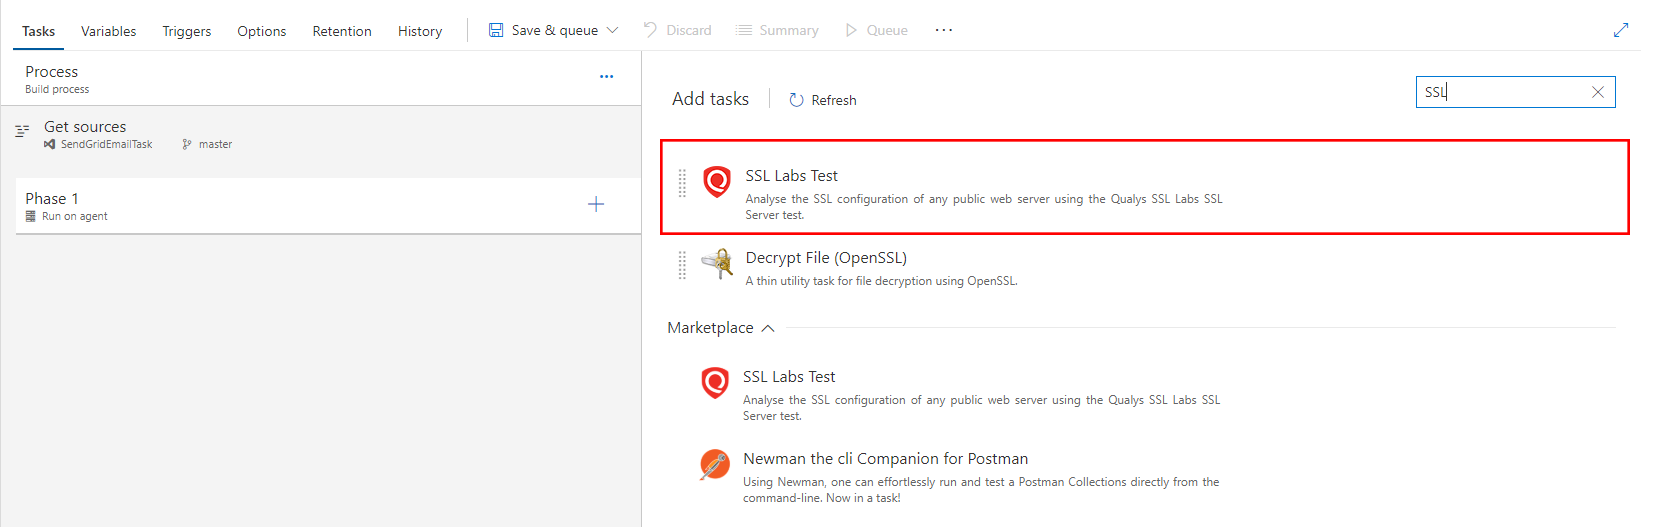Click the Queue play icon

[x=851, y=30]
